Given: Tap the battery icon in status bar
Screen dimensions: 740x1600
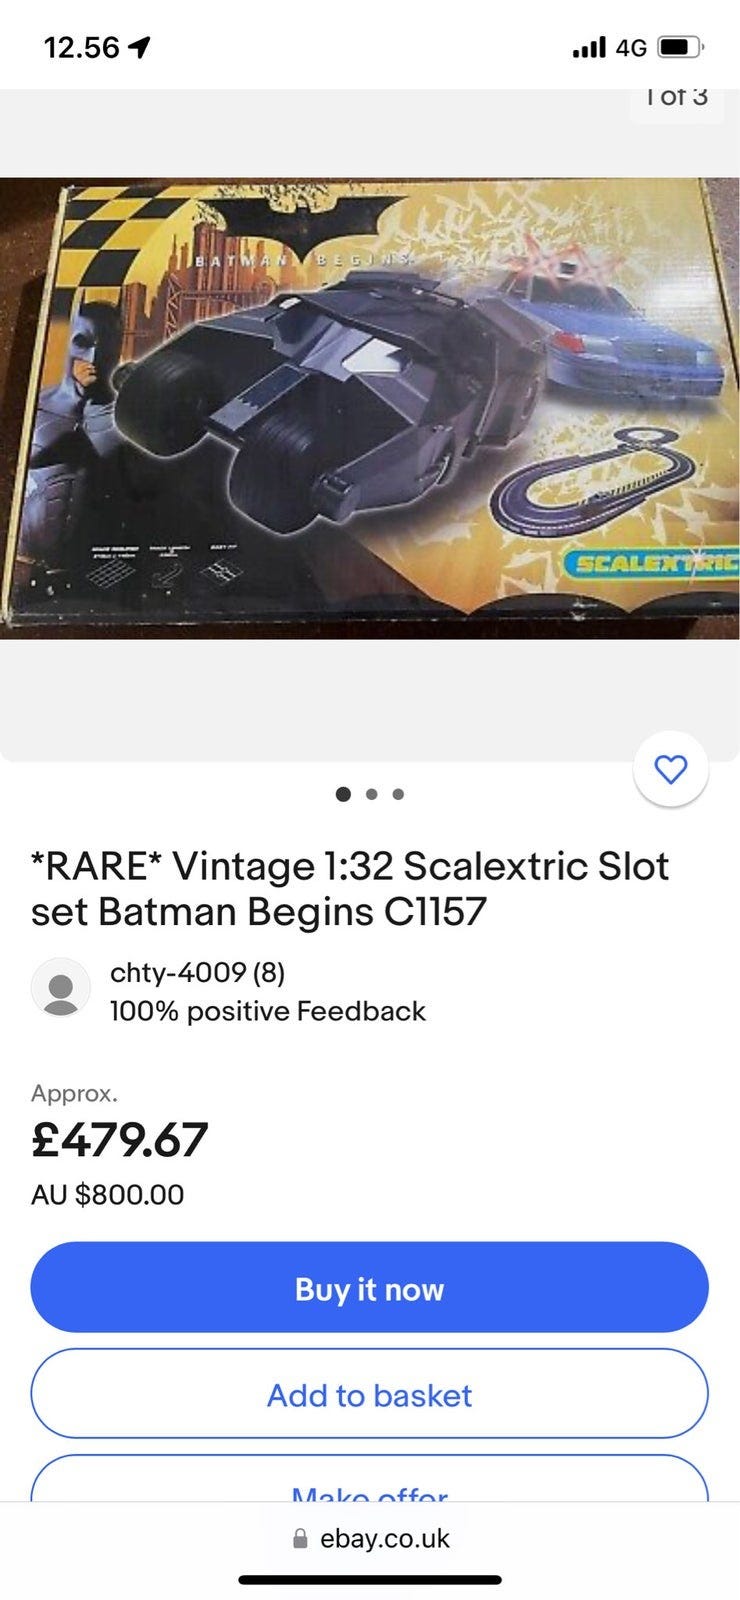Looking at the screenshot, I should [x=681, y=47].
